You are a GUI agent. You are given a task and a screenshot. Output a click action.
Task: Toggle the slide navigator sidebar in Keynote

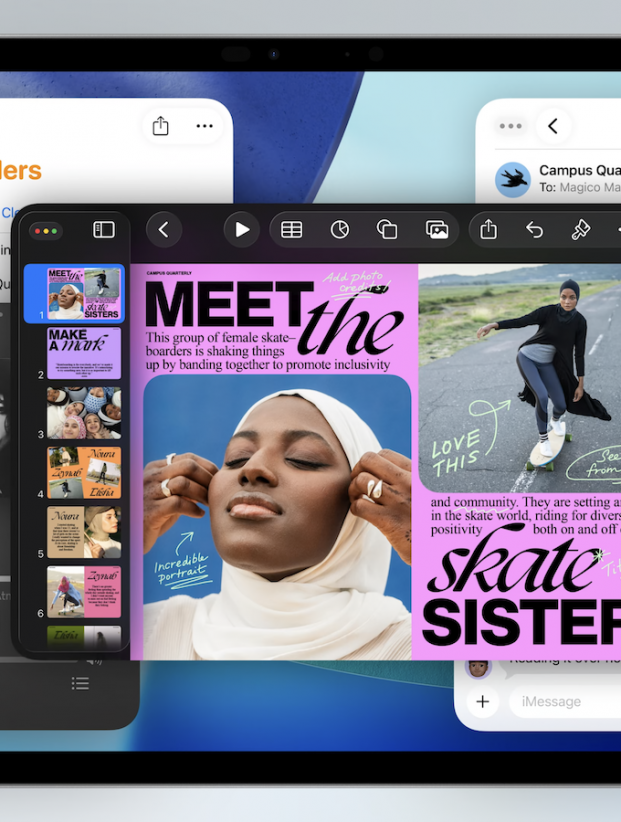(104, 230)
